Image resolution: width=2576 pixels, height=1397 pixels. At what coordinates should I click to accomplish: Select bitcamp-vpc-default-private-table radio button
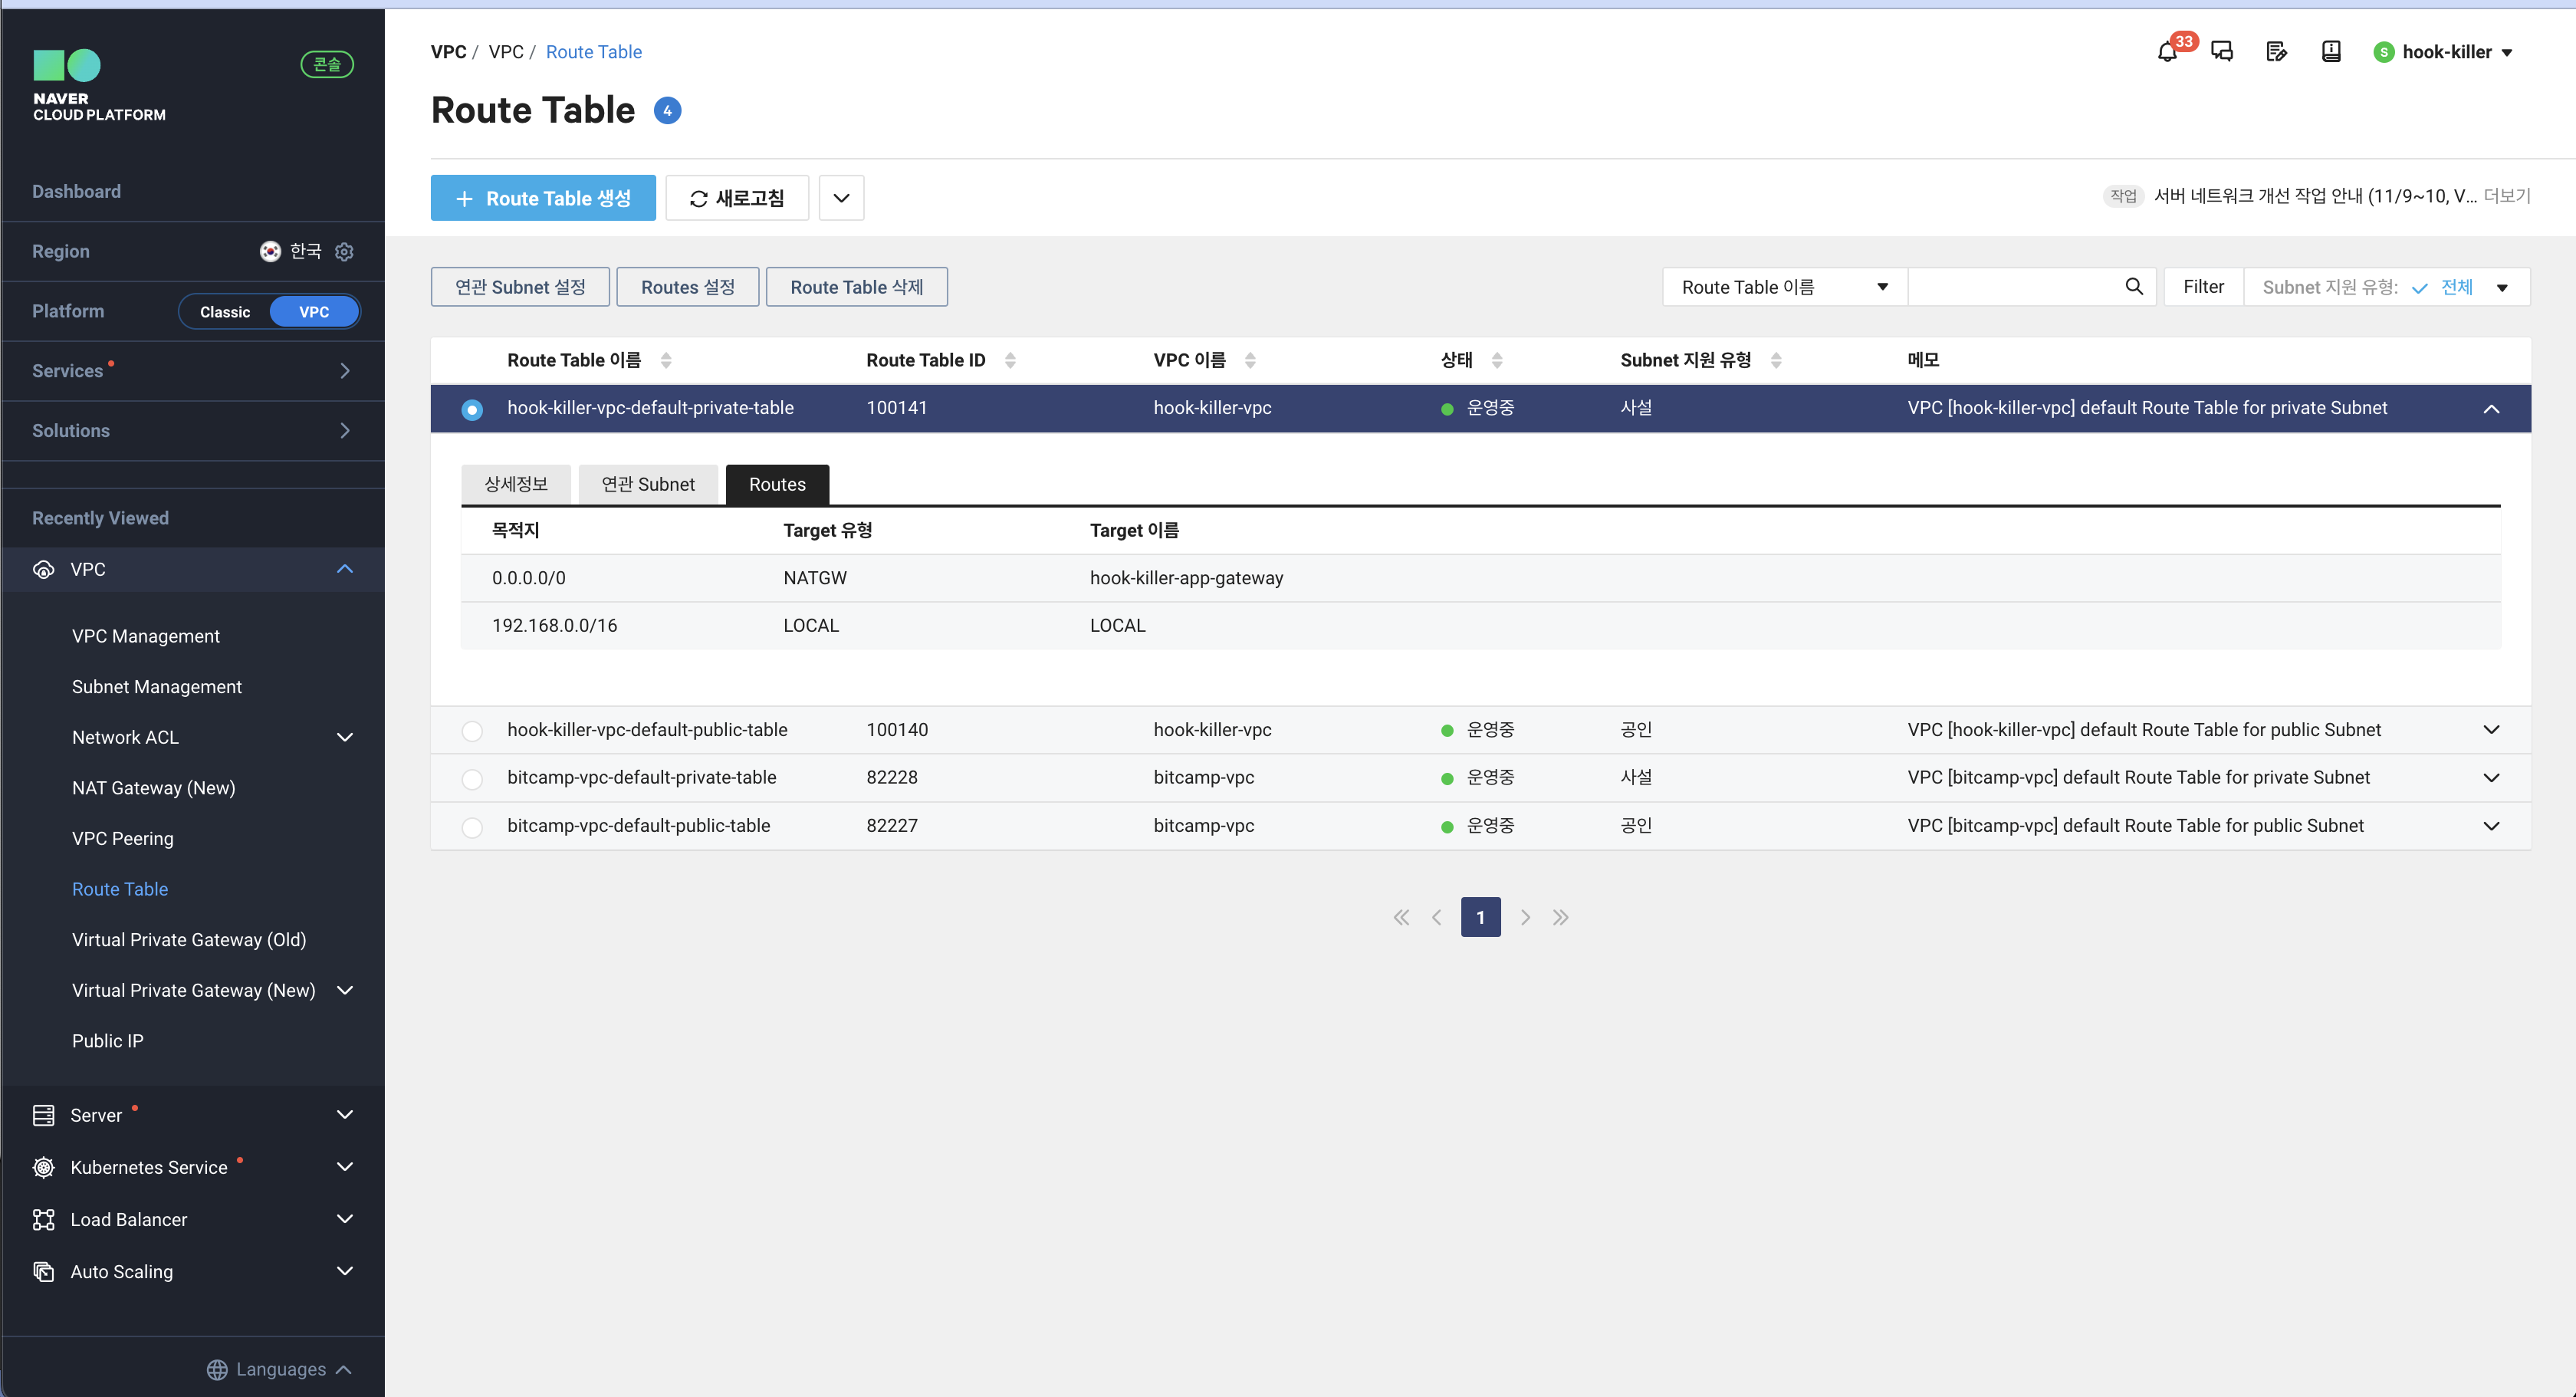tap(472, 779)
